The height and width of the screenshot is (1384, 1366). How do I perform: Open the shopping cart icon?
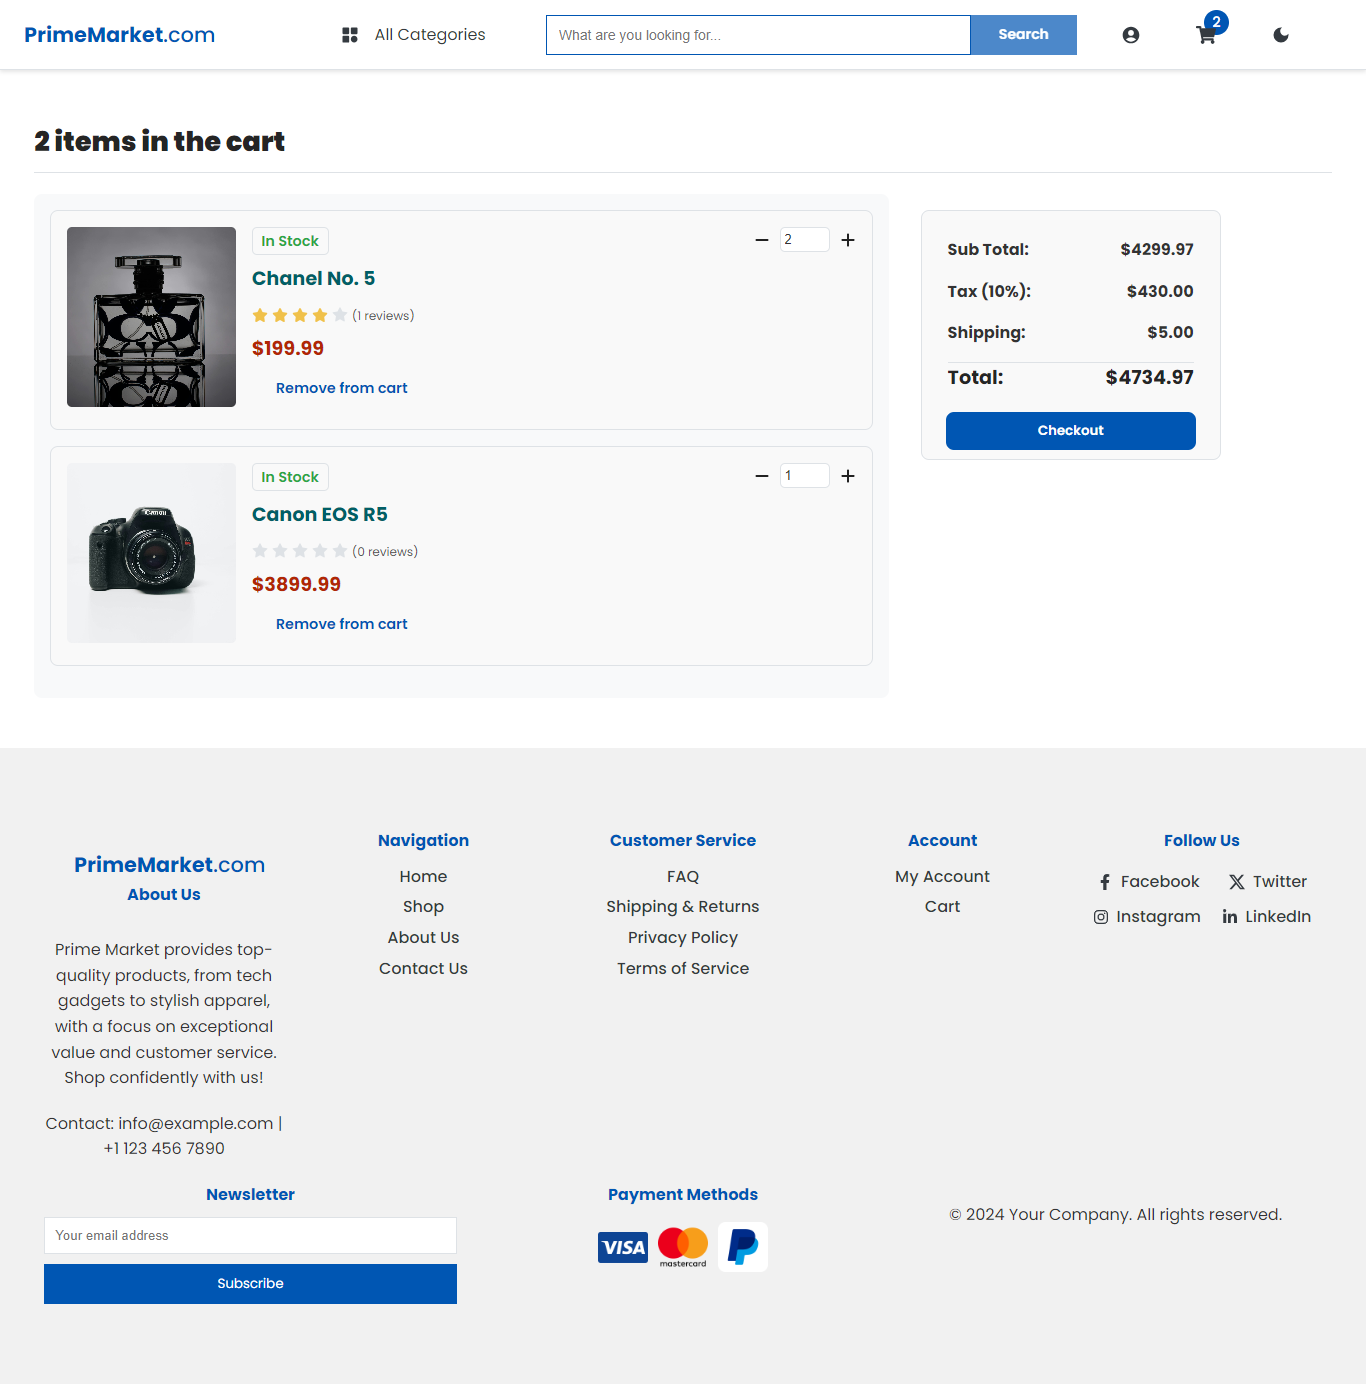coord(1206,34)
